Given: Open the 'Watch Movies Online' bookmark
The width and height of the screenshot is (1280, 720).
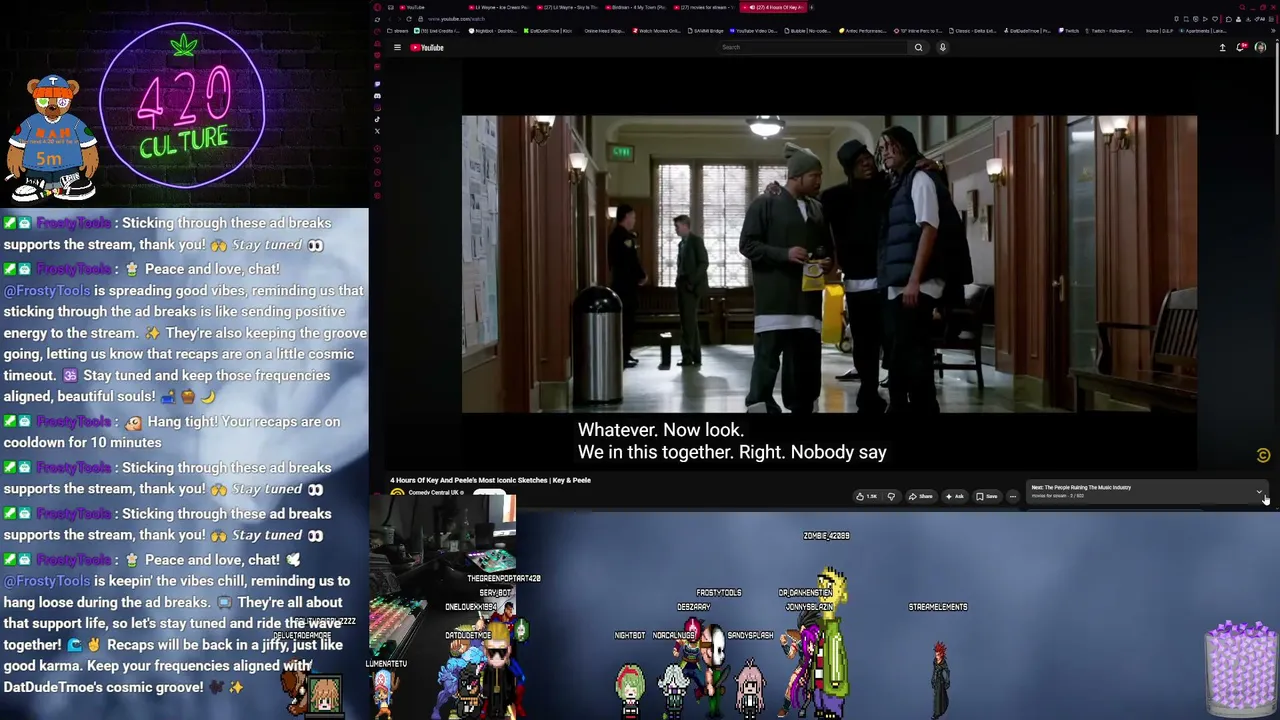Looking at the screenshot, I should click(x=658, y=31).
